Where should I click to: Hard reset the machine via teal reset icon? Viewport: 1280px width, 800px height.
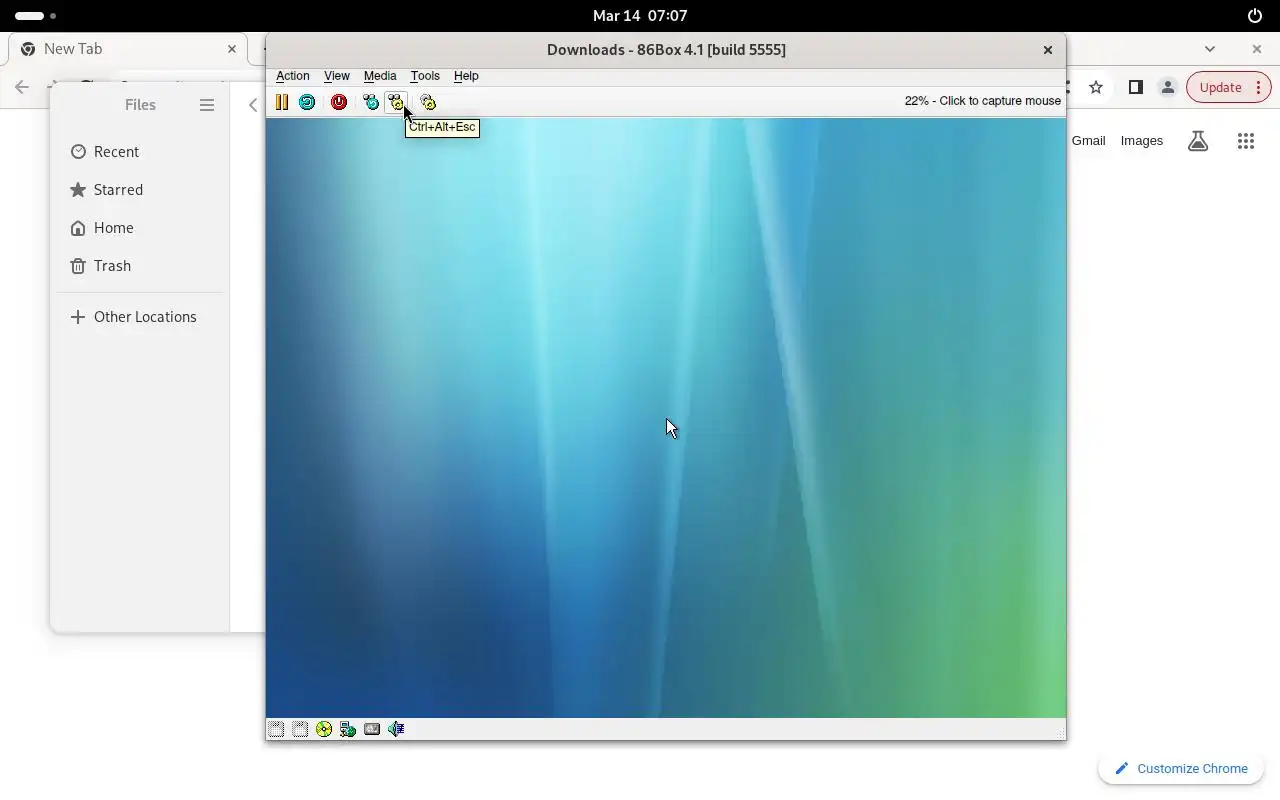(307, 102)
